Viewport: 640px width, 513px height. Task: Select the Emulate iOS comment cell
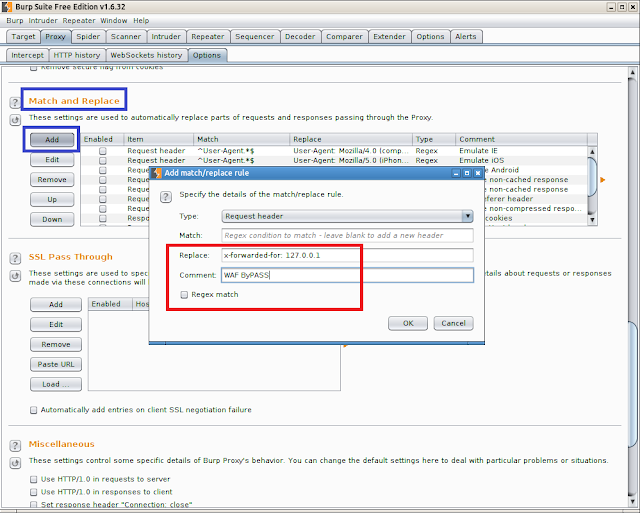521,160
